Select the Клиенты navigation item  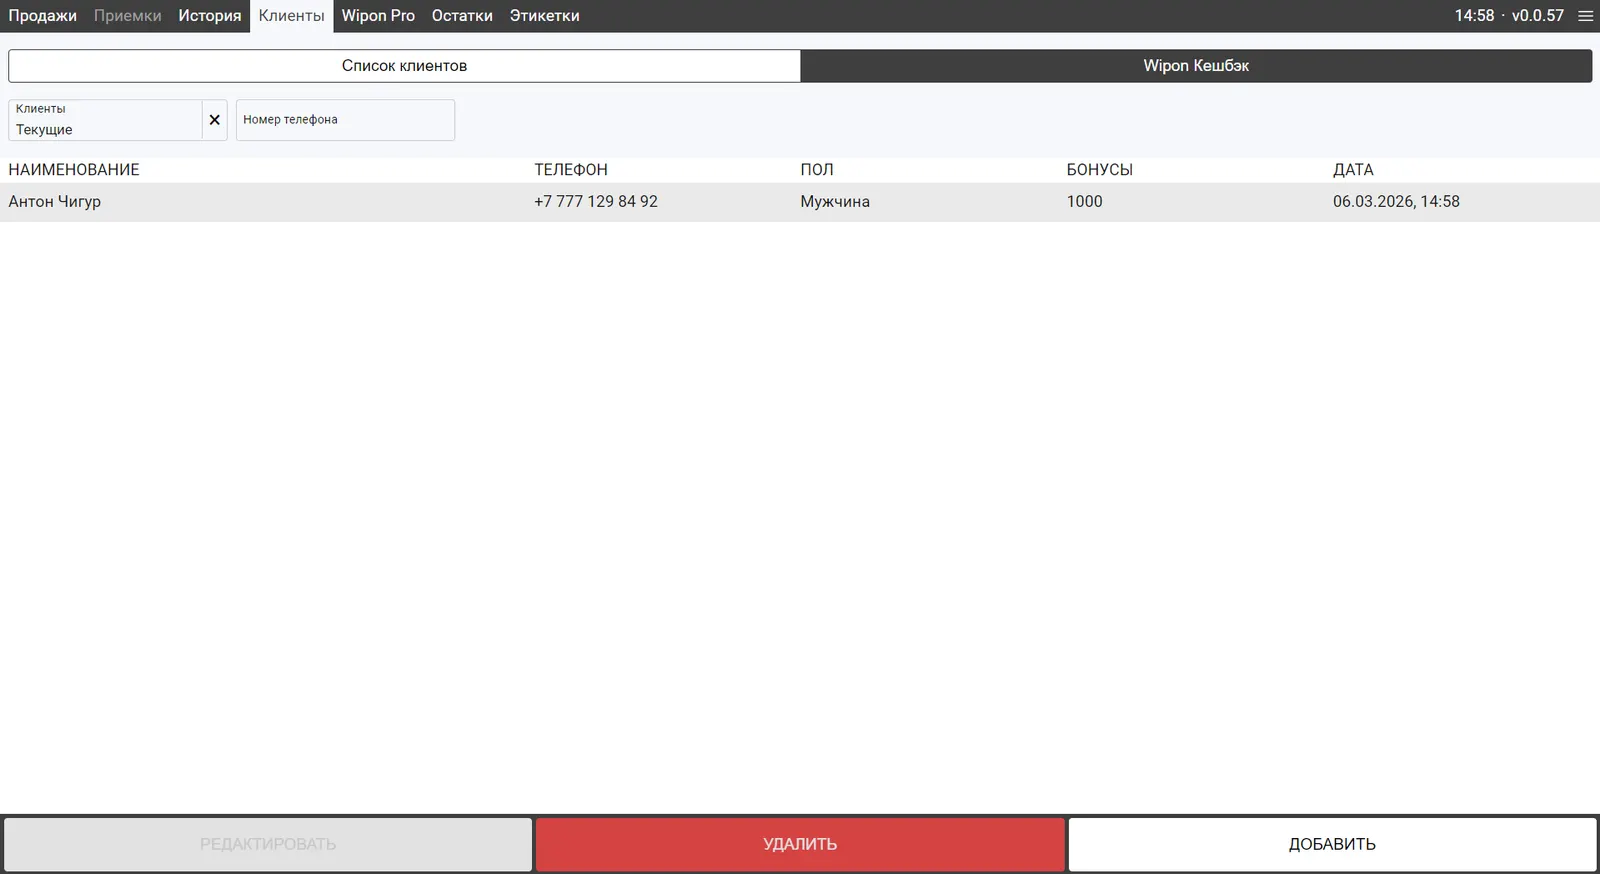(x=291, y=16)
